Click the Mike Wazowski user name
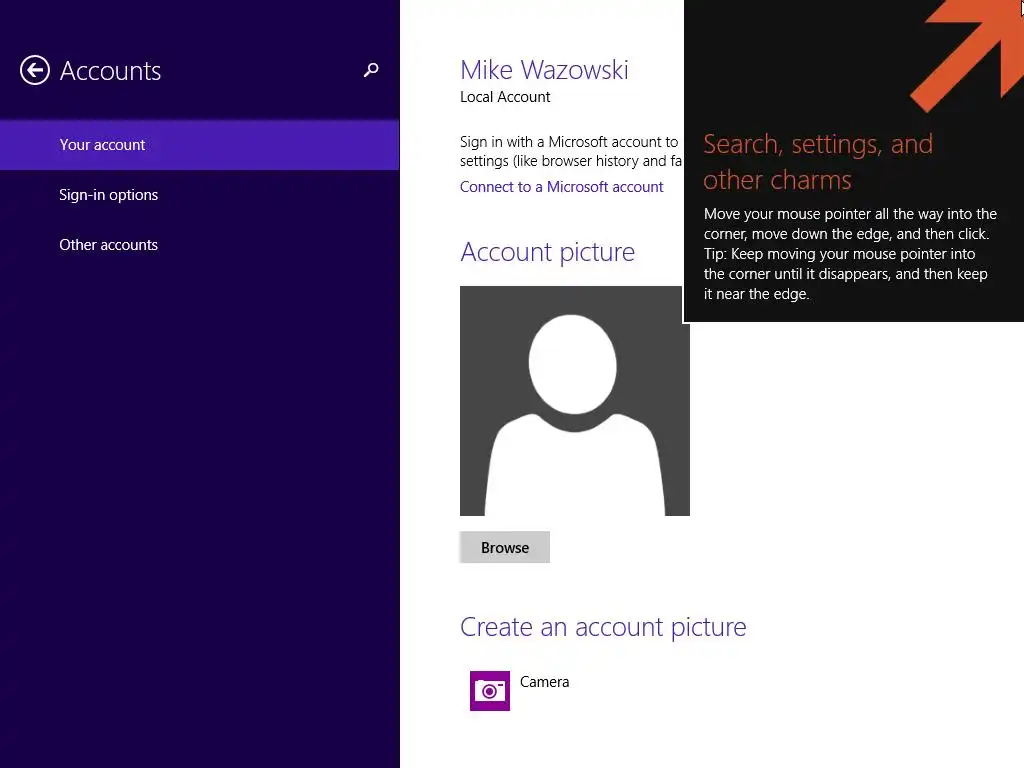Screen dimensions: 1024x768 pyautogui.click(x=544, y=70)
